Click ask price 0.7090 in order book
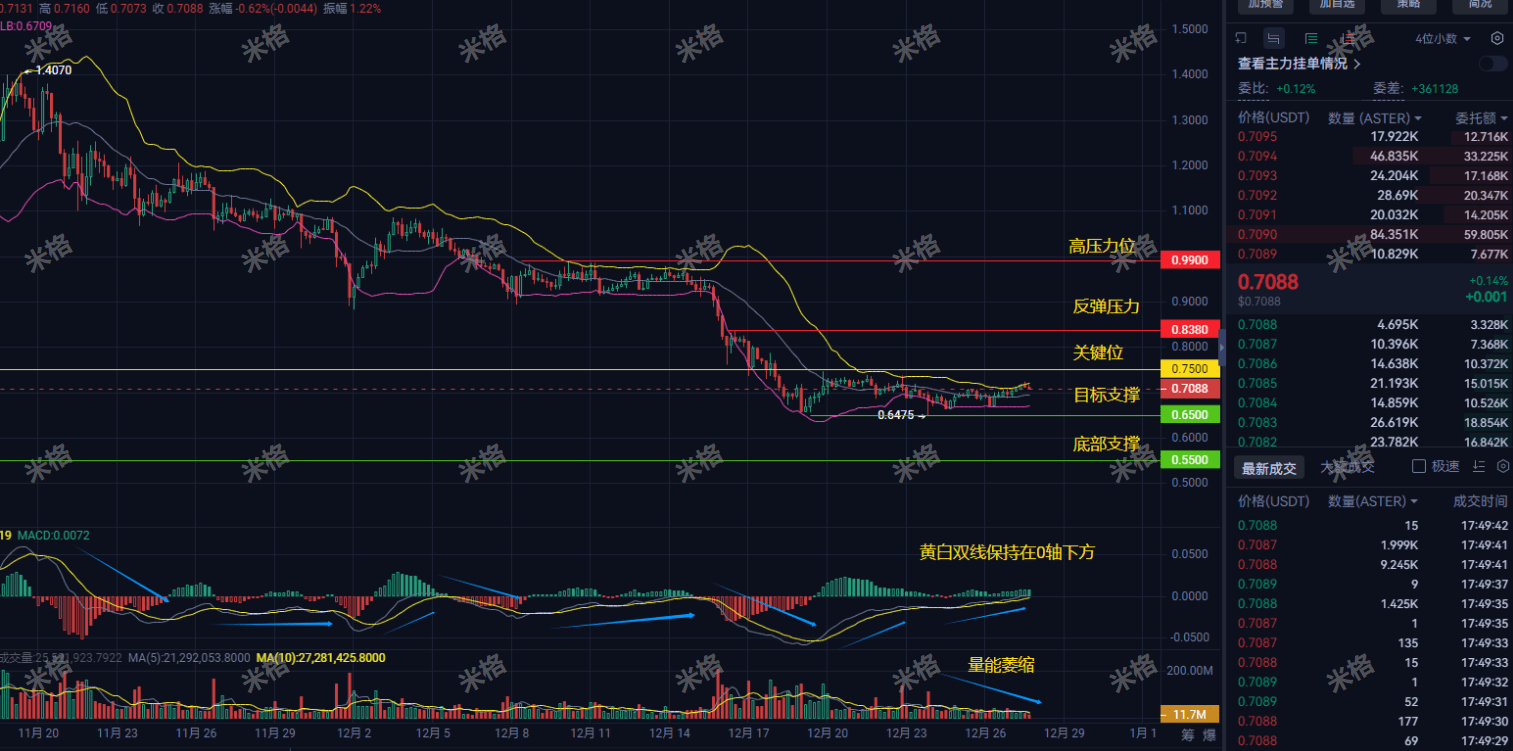This screenshot has height=751, width=1513. pyautogui.click(x=1256, y=234)
